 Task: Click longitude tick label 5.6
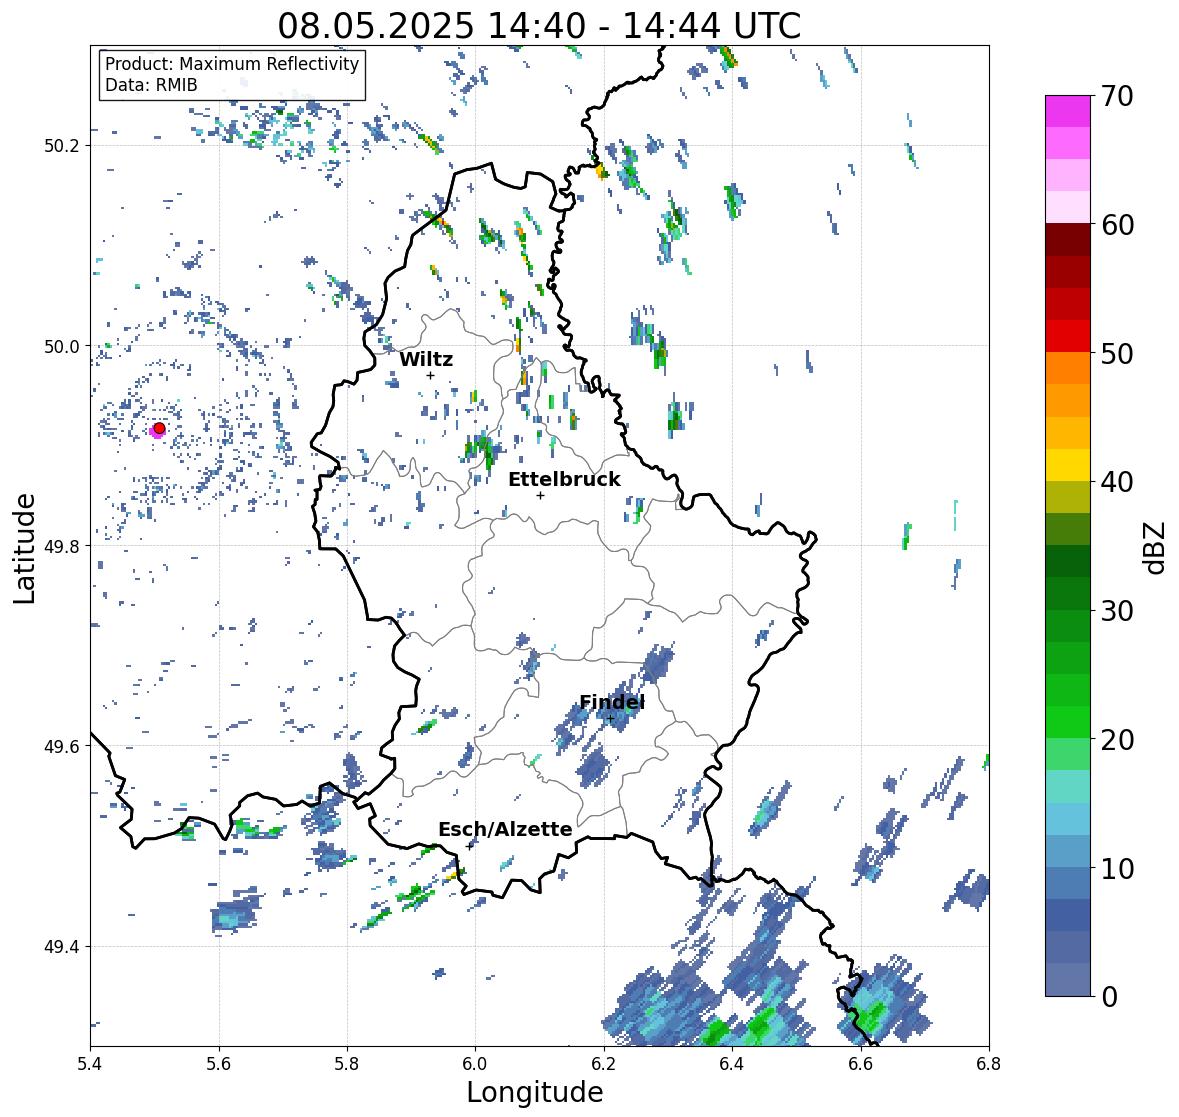tap(219, 1064)
